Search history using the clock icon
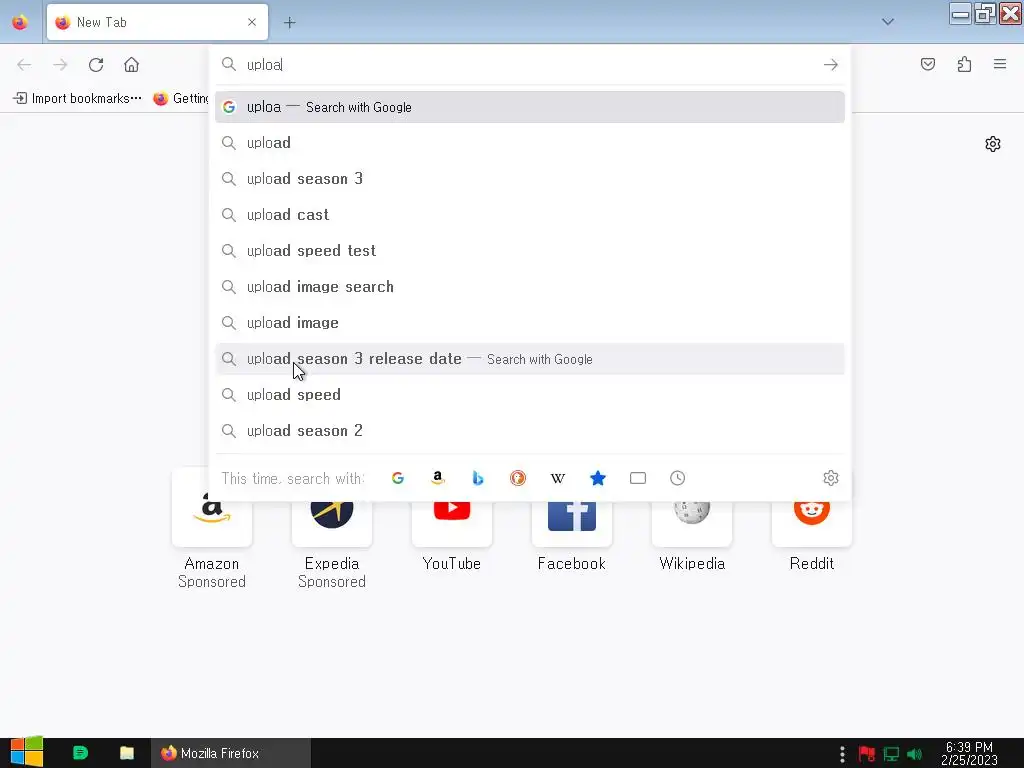Viewport: 1024px width, 768px height. click(677, 478)
